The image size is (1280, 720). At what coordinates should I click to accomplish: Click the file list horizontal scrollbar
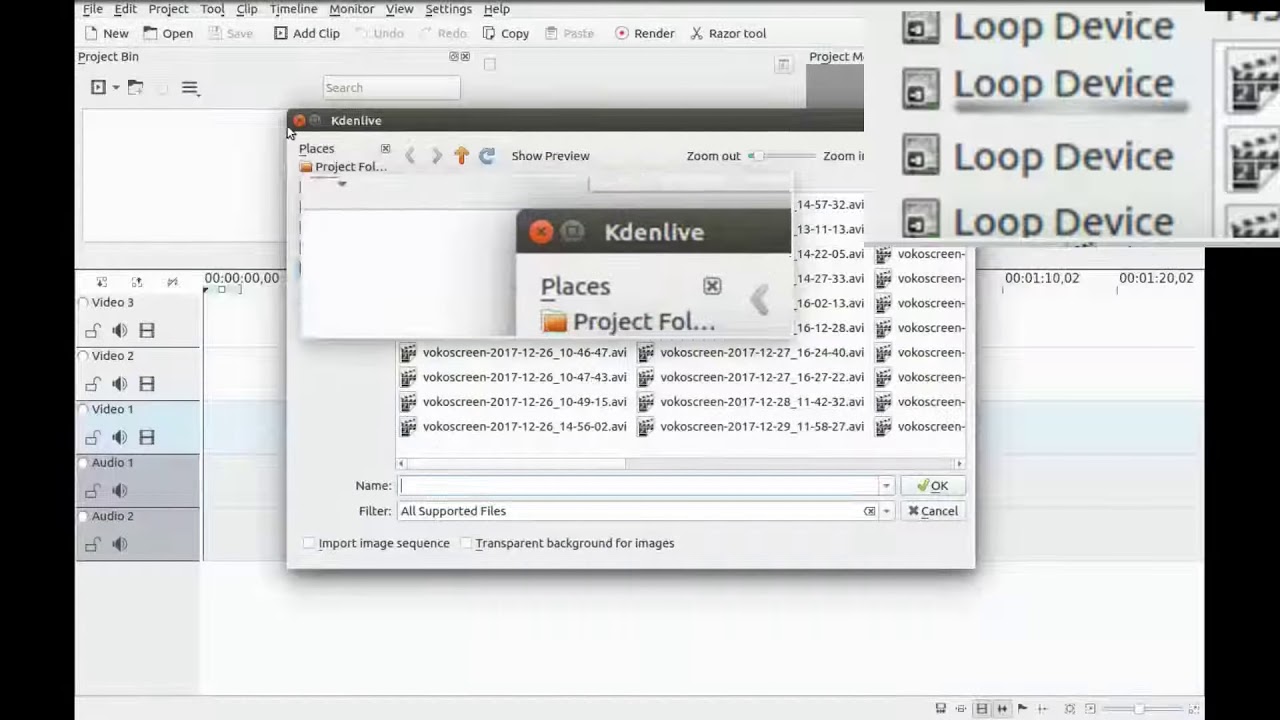(x=680, y=464)
